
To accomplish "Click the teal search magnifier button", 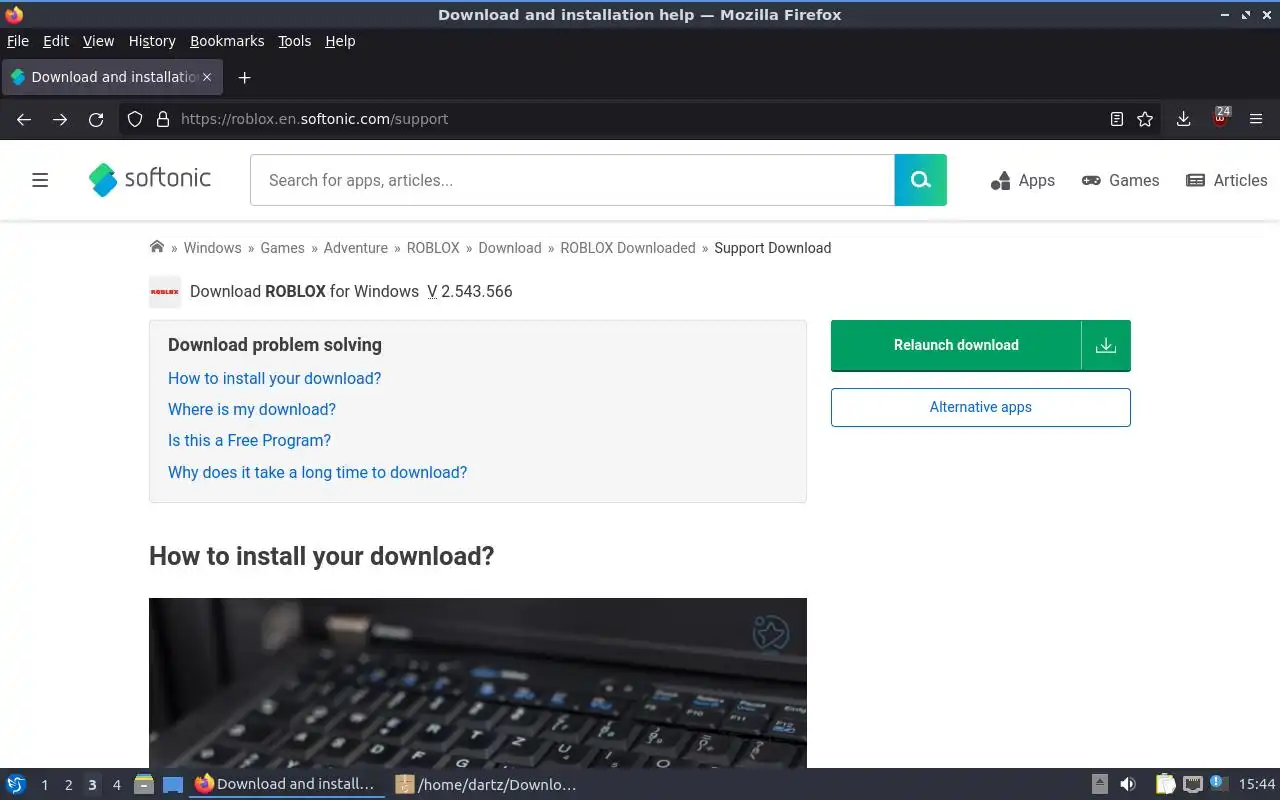I will 921,180.
